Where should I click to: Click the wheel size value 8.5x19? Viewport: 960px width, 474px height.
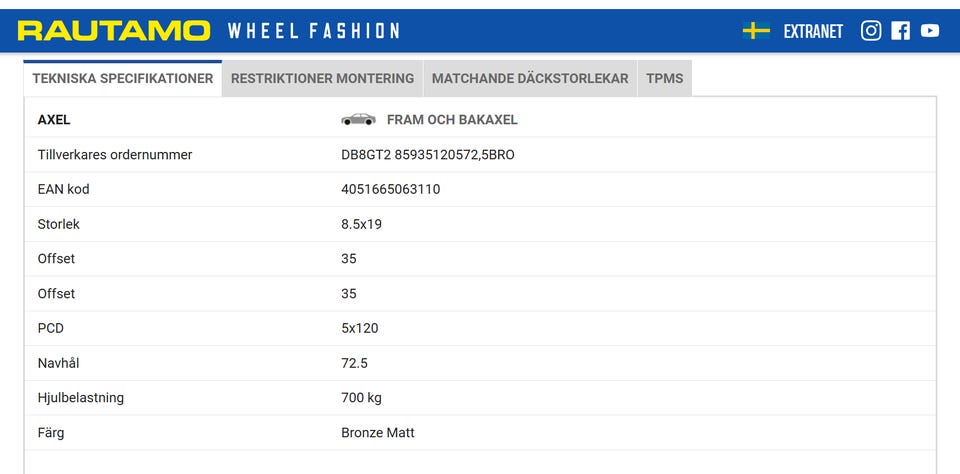(x=361, y=224)
